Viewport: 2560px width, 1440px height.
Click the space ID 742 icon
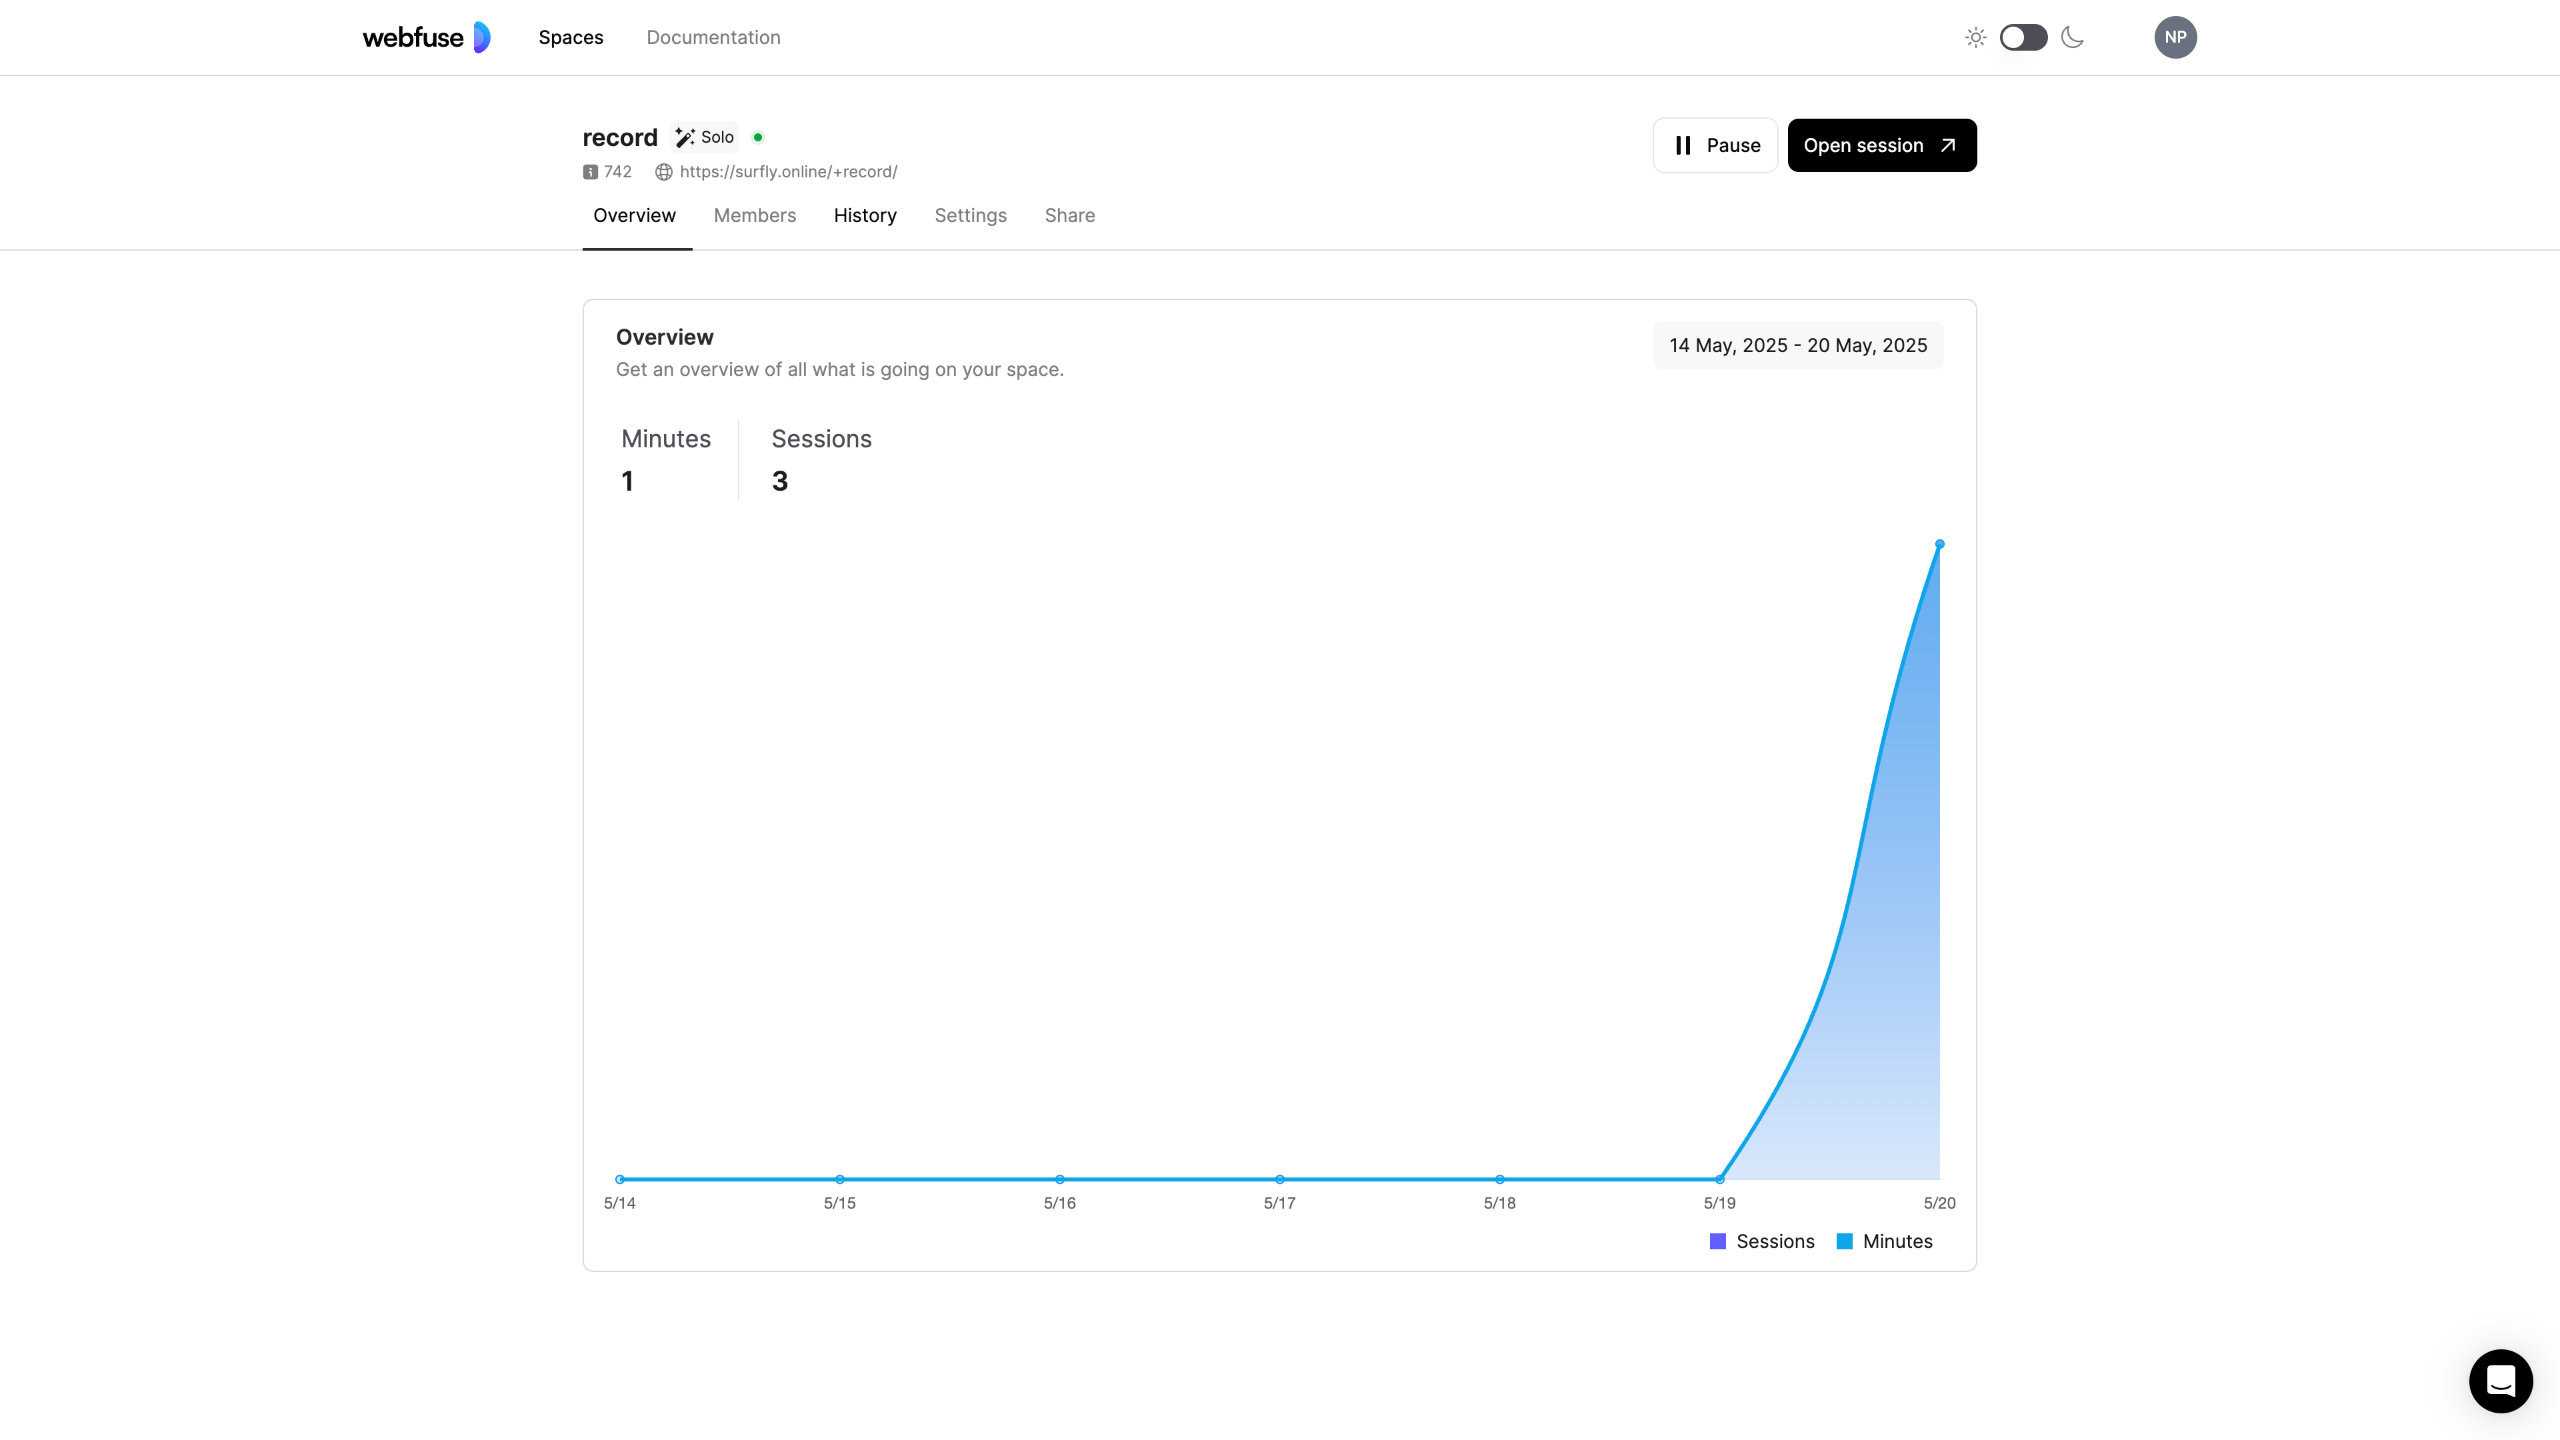[590, 172]
